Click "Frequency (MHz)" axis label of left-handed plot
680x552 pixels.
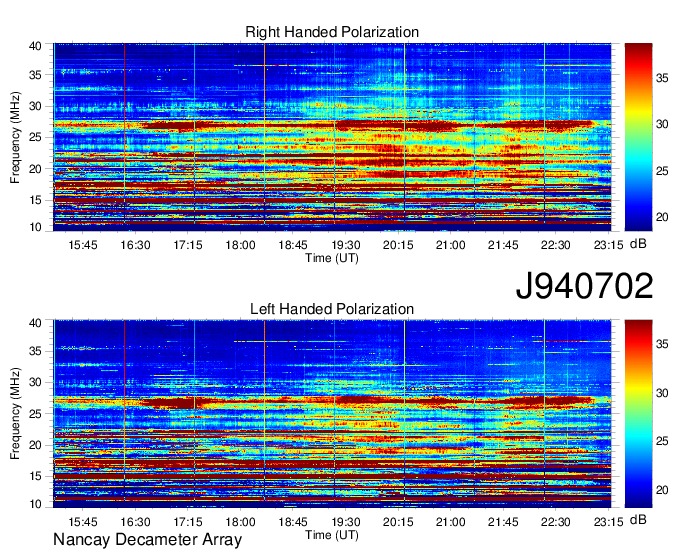[x=15, y=414]
